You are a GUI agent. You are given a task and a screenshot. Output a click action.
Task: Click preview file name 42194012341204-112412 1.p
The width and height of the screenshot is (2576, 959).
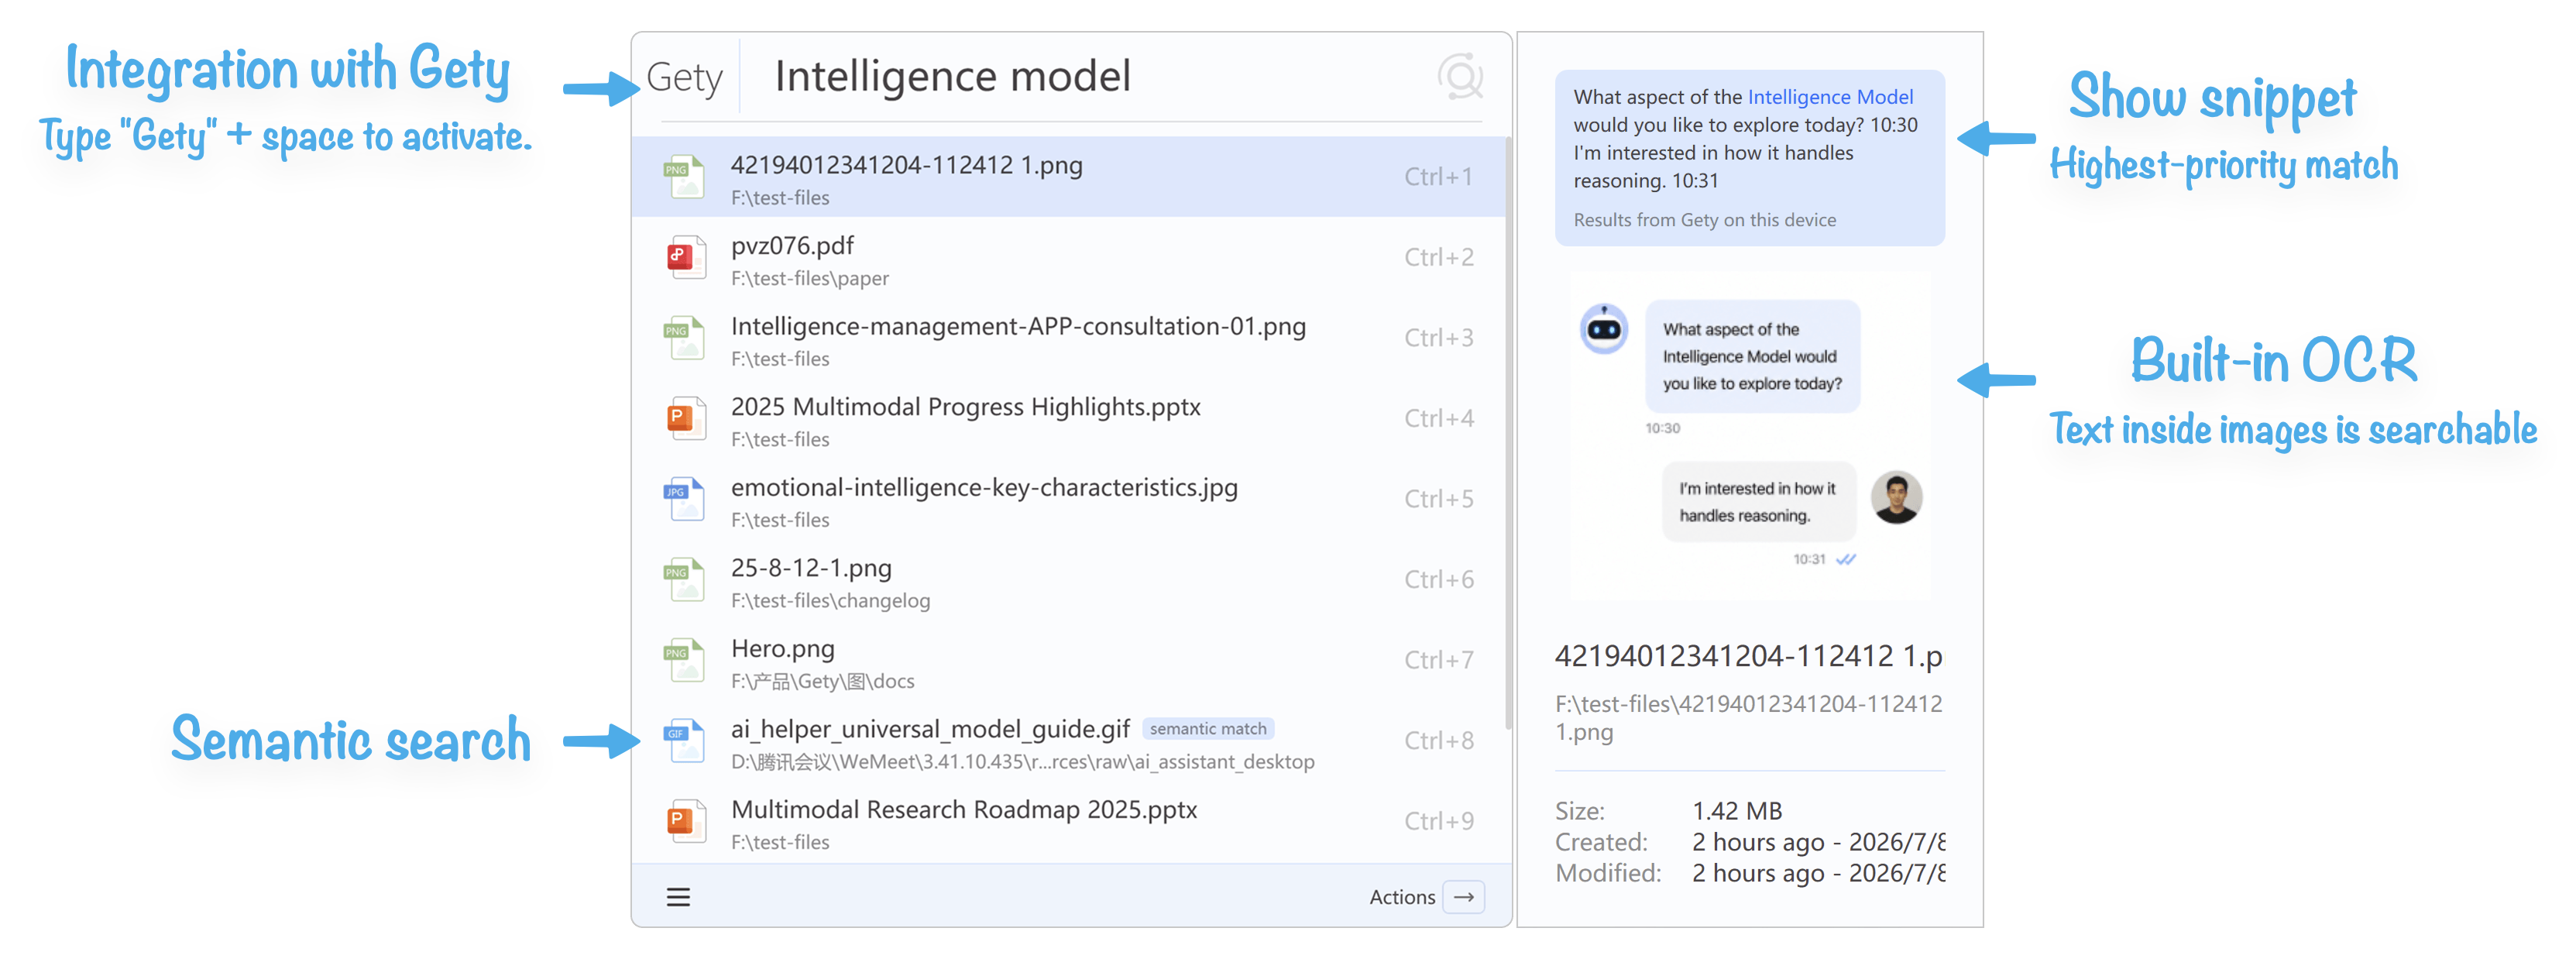tap(1748, 657)
